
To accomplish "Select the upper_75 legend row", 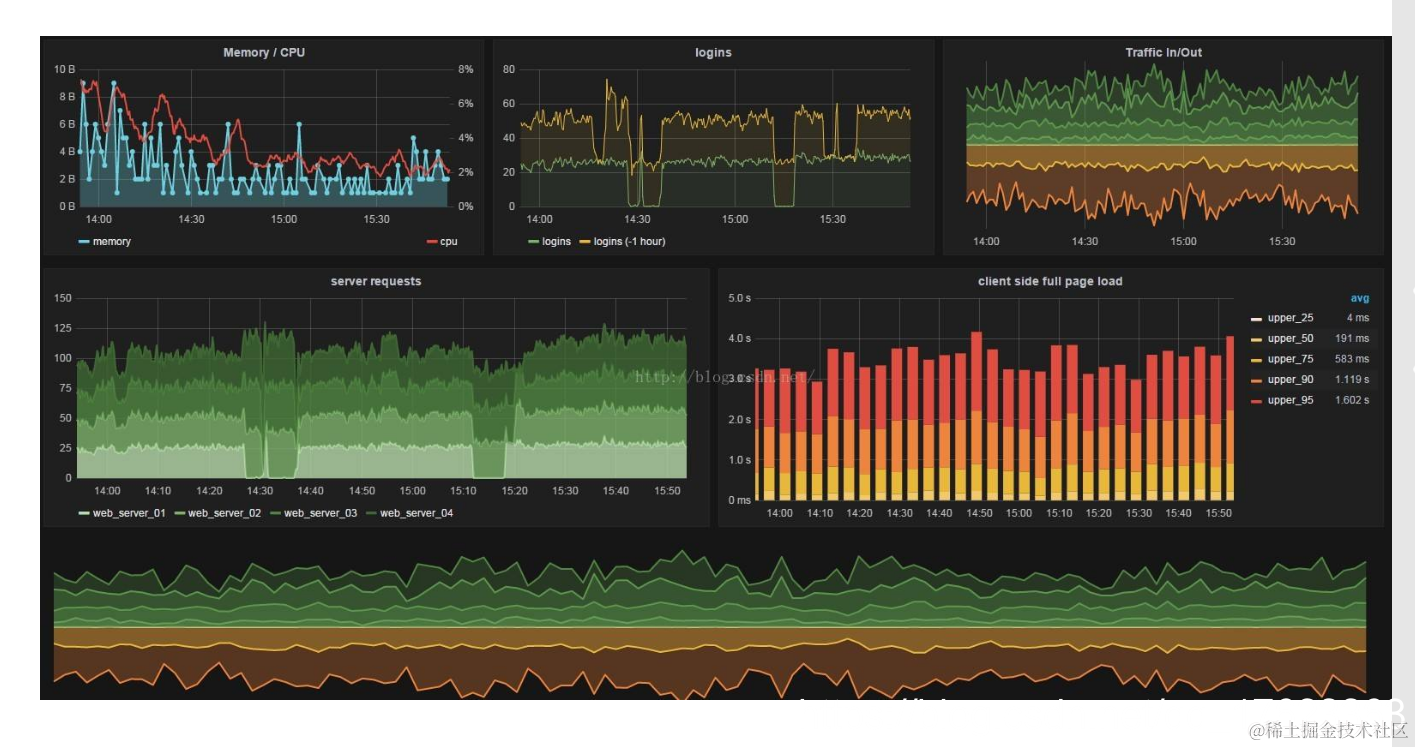I will (1310, 359).
